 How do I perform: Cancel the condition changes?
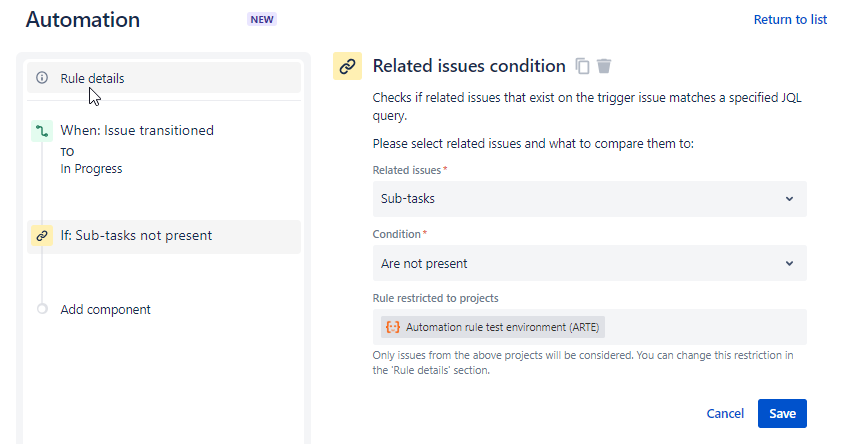tap(725, 413)
